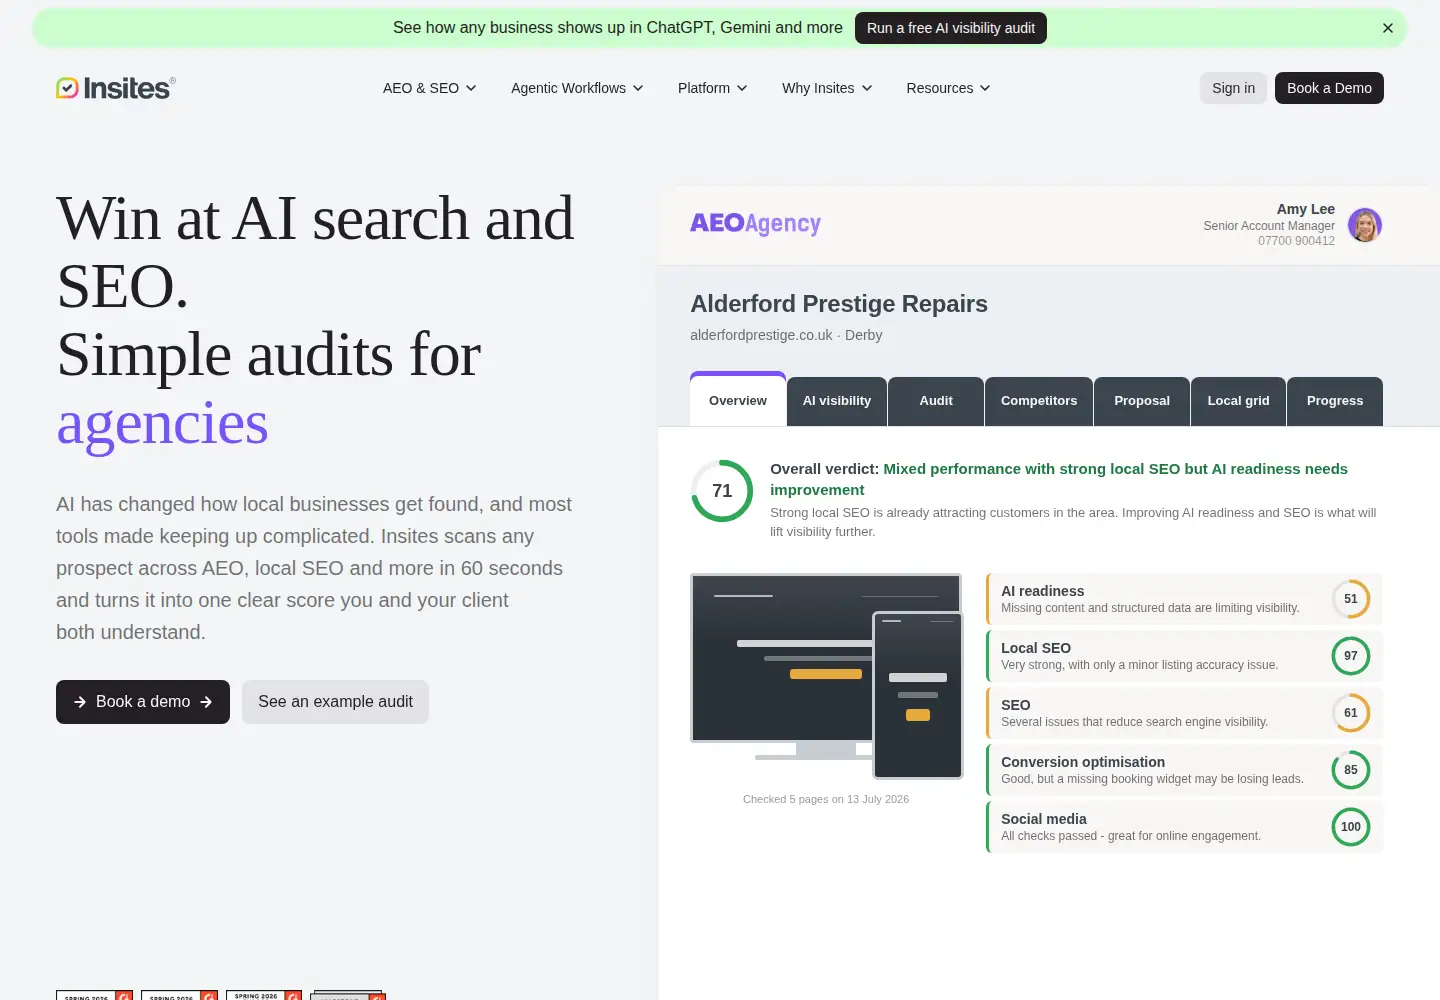Image resolution: width=1440 pixels, height=1000 pixels.
Task: Open the Conversion optimisation card
Action: (1184, 770)
